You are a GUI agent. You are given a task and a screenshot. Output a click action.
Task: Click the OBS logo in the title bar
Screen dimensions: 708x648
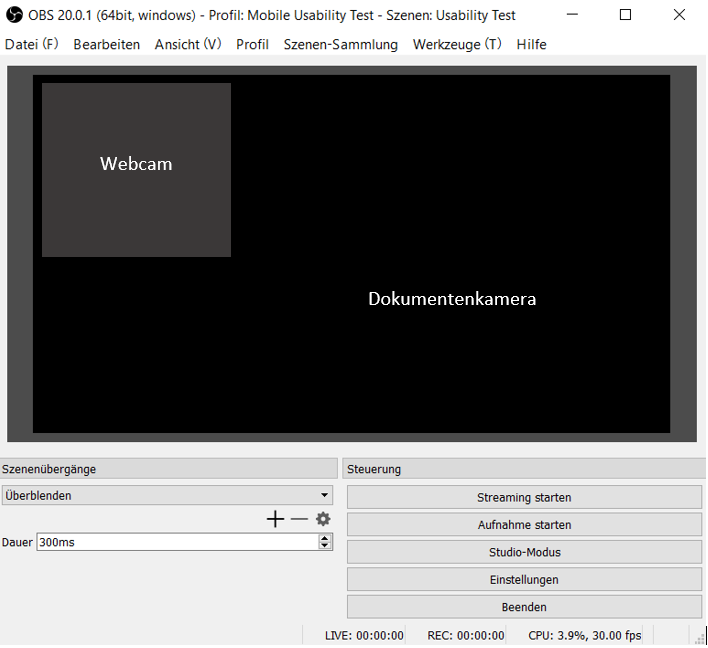point(14,15)
